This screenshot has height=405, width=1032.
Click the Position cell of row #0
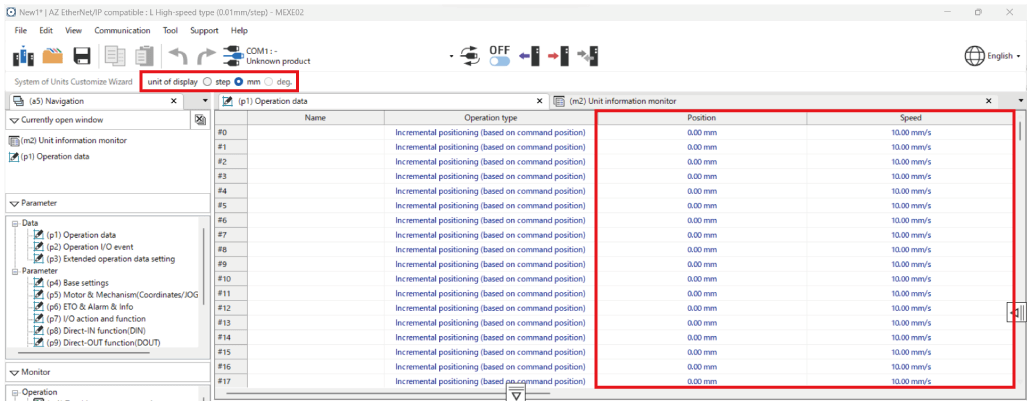click(x=702, y=132)
